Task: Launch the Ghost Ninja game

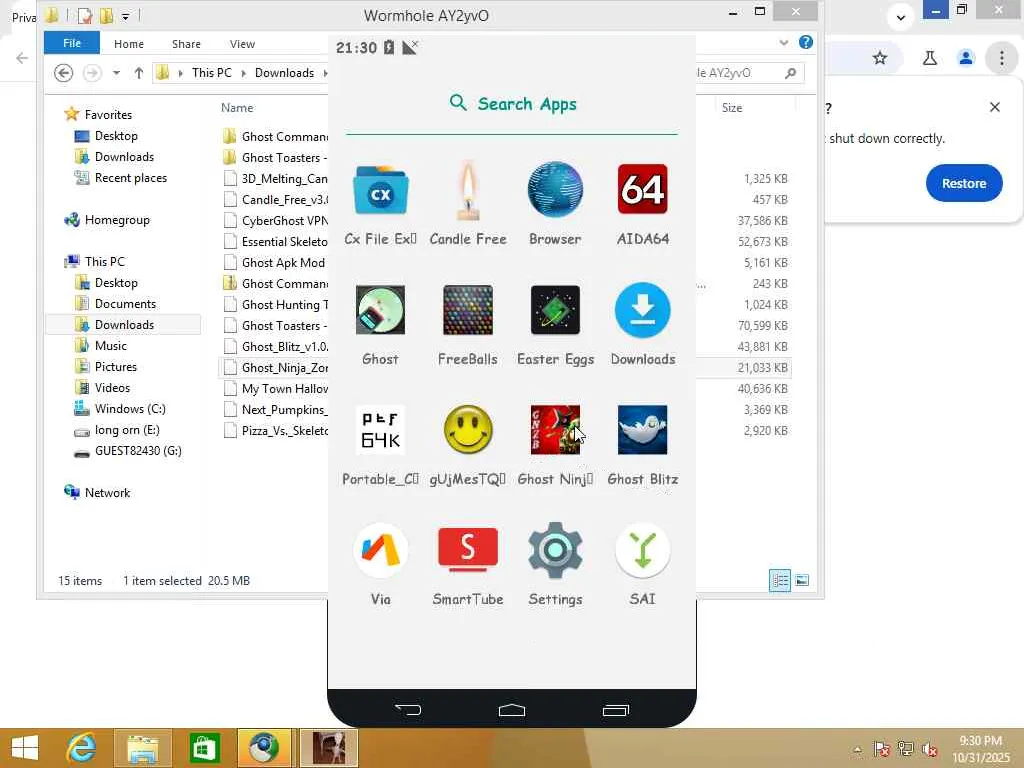Action: [x=555, y=430]
